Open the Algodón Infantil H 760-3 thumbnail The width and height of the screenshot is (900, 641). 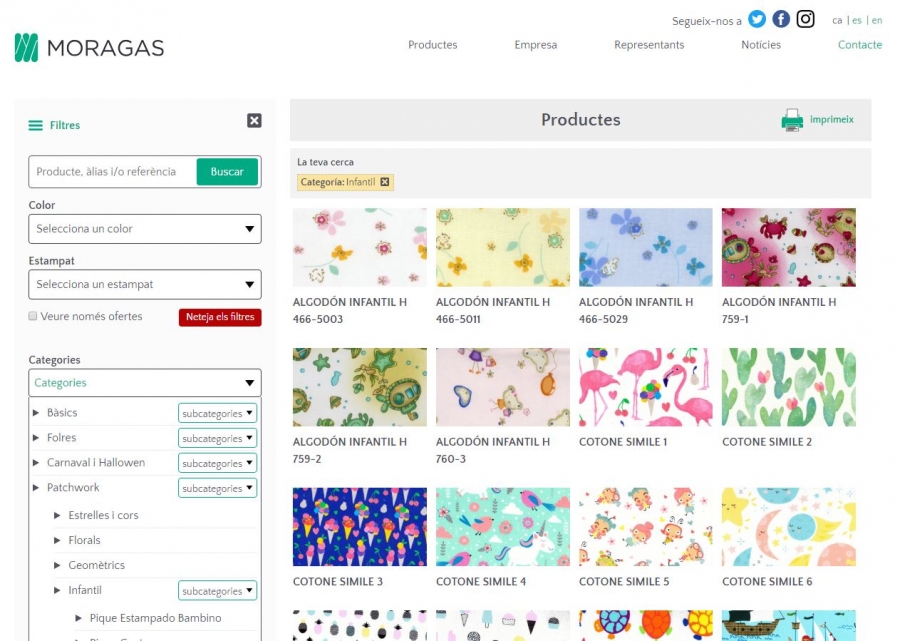click(503, 387)
